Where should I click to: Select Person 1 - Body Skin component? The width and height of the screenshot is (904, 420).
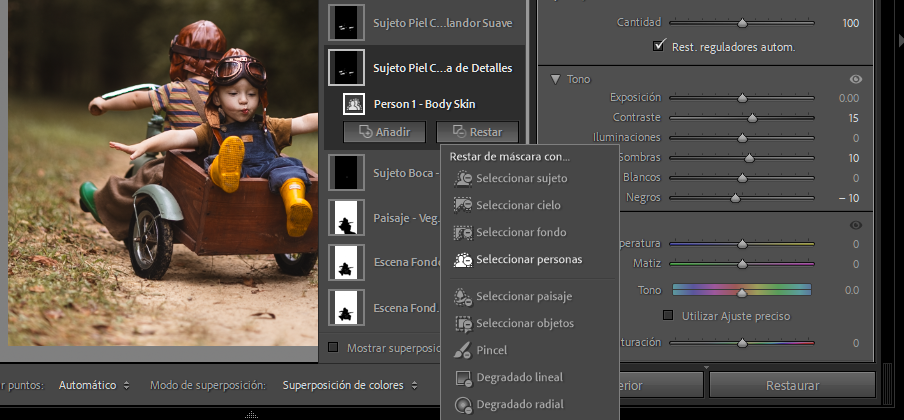(x=424, y=104)
